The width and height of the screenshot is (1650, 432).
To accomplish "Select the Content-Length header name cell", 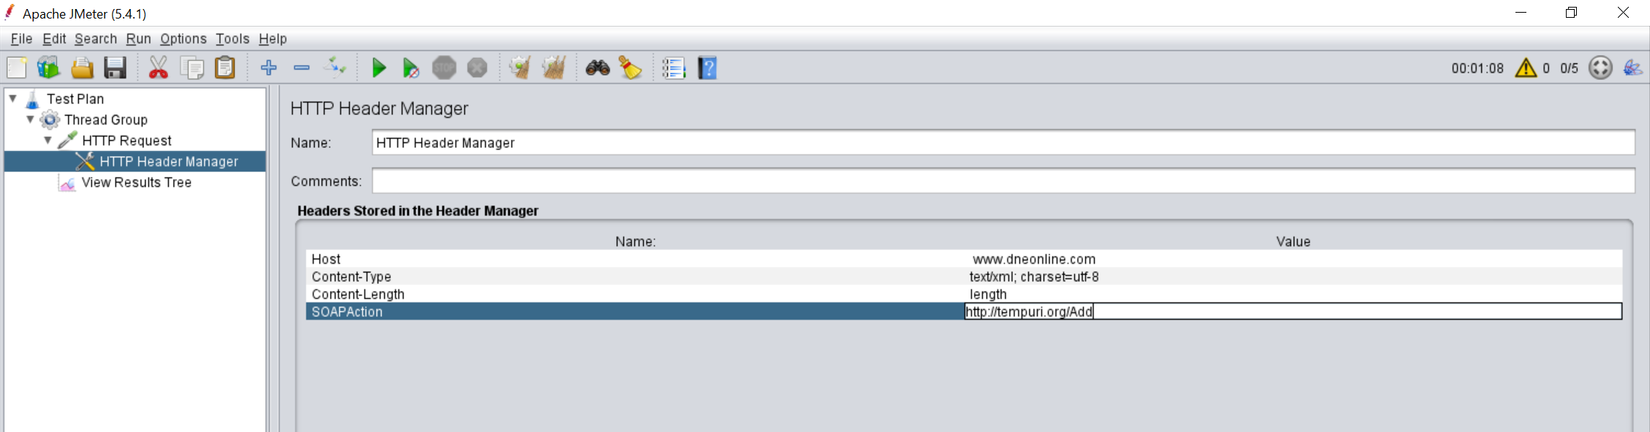I will tap(635, 294).
